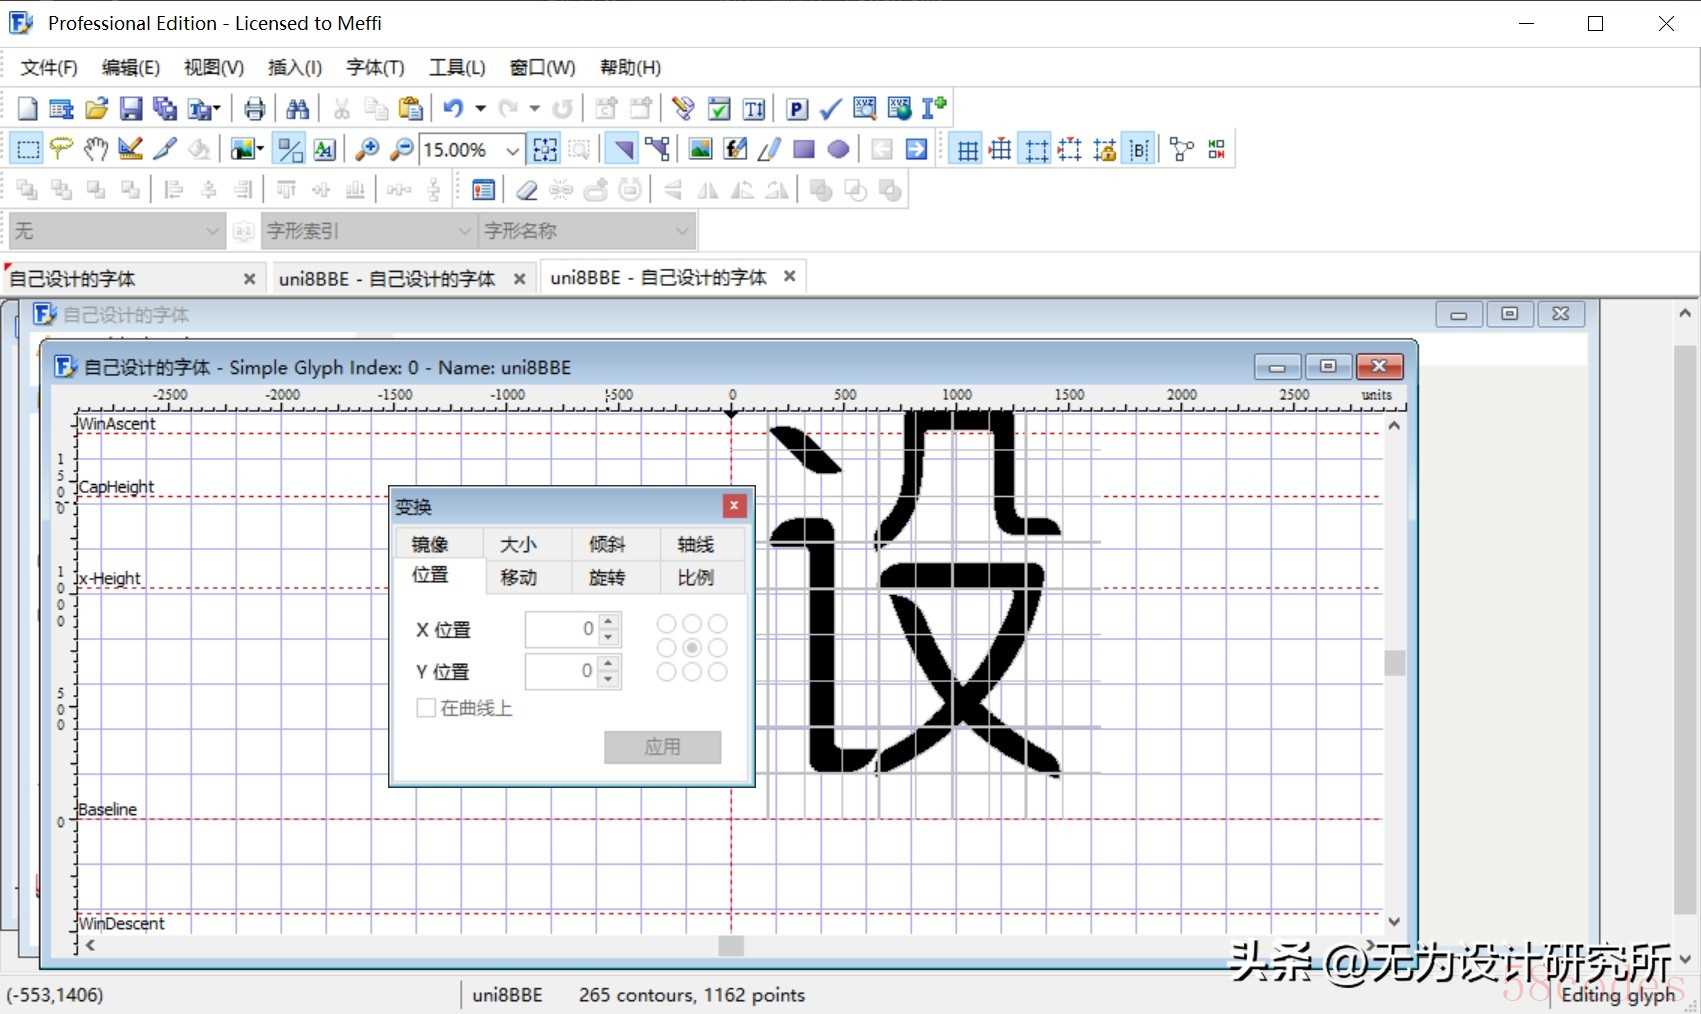
Task: Select the bottom-right anchor radio button
Action: point(717,672)
